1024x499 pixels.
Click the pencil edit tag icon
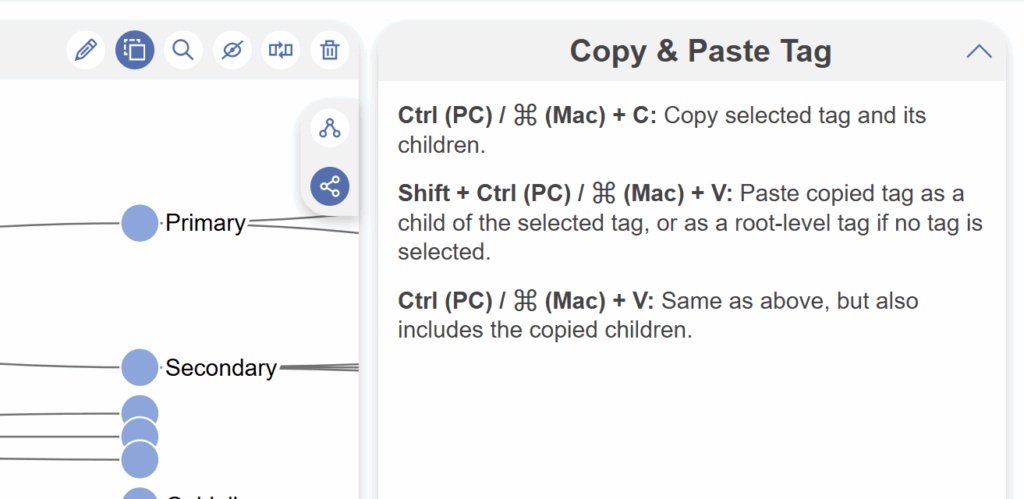(86, 49)
